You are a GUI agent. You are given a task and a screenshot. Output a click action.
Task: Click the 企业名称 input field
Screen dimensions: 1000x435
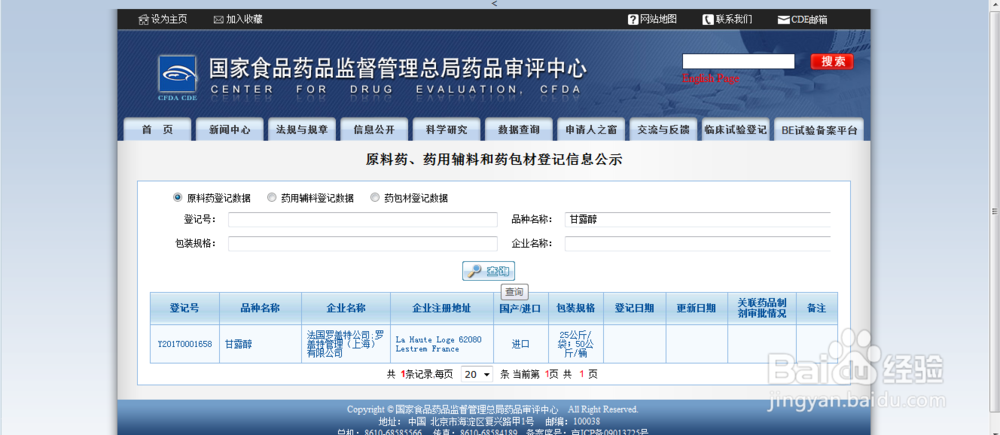pos(698,244)
